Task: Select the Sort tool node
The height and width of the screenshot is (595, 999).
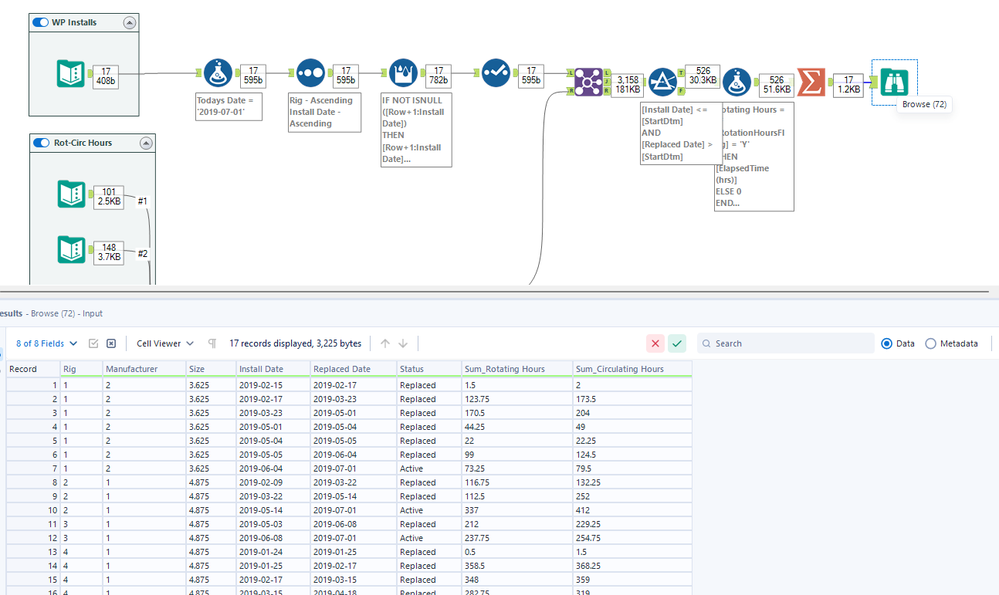Action: click(309, 74)
